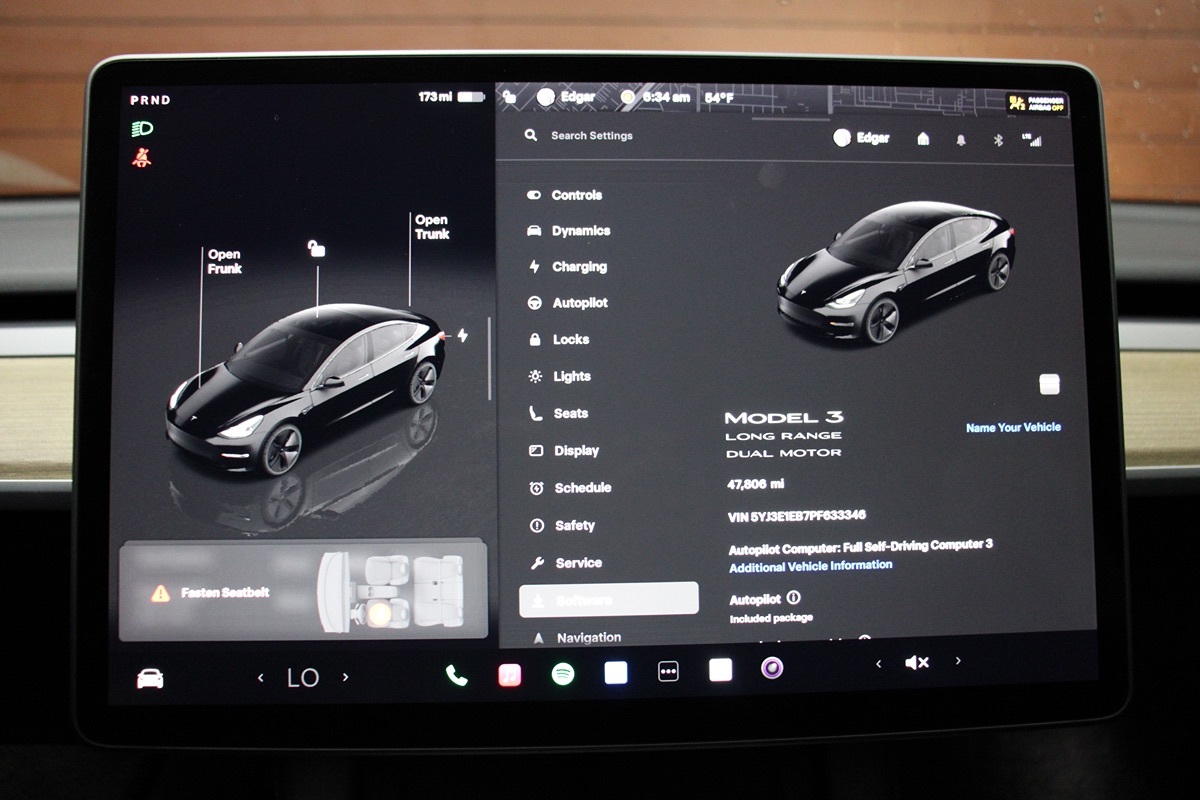Launch Spotify from the bottom dock
The image size is (1200, 800).
click(x=563, y=674)
